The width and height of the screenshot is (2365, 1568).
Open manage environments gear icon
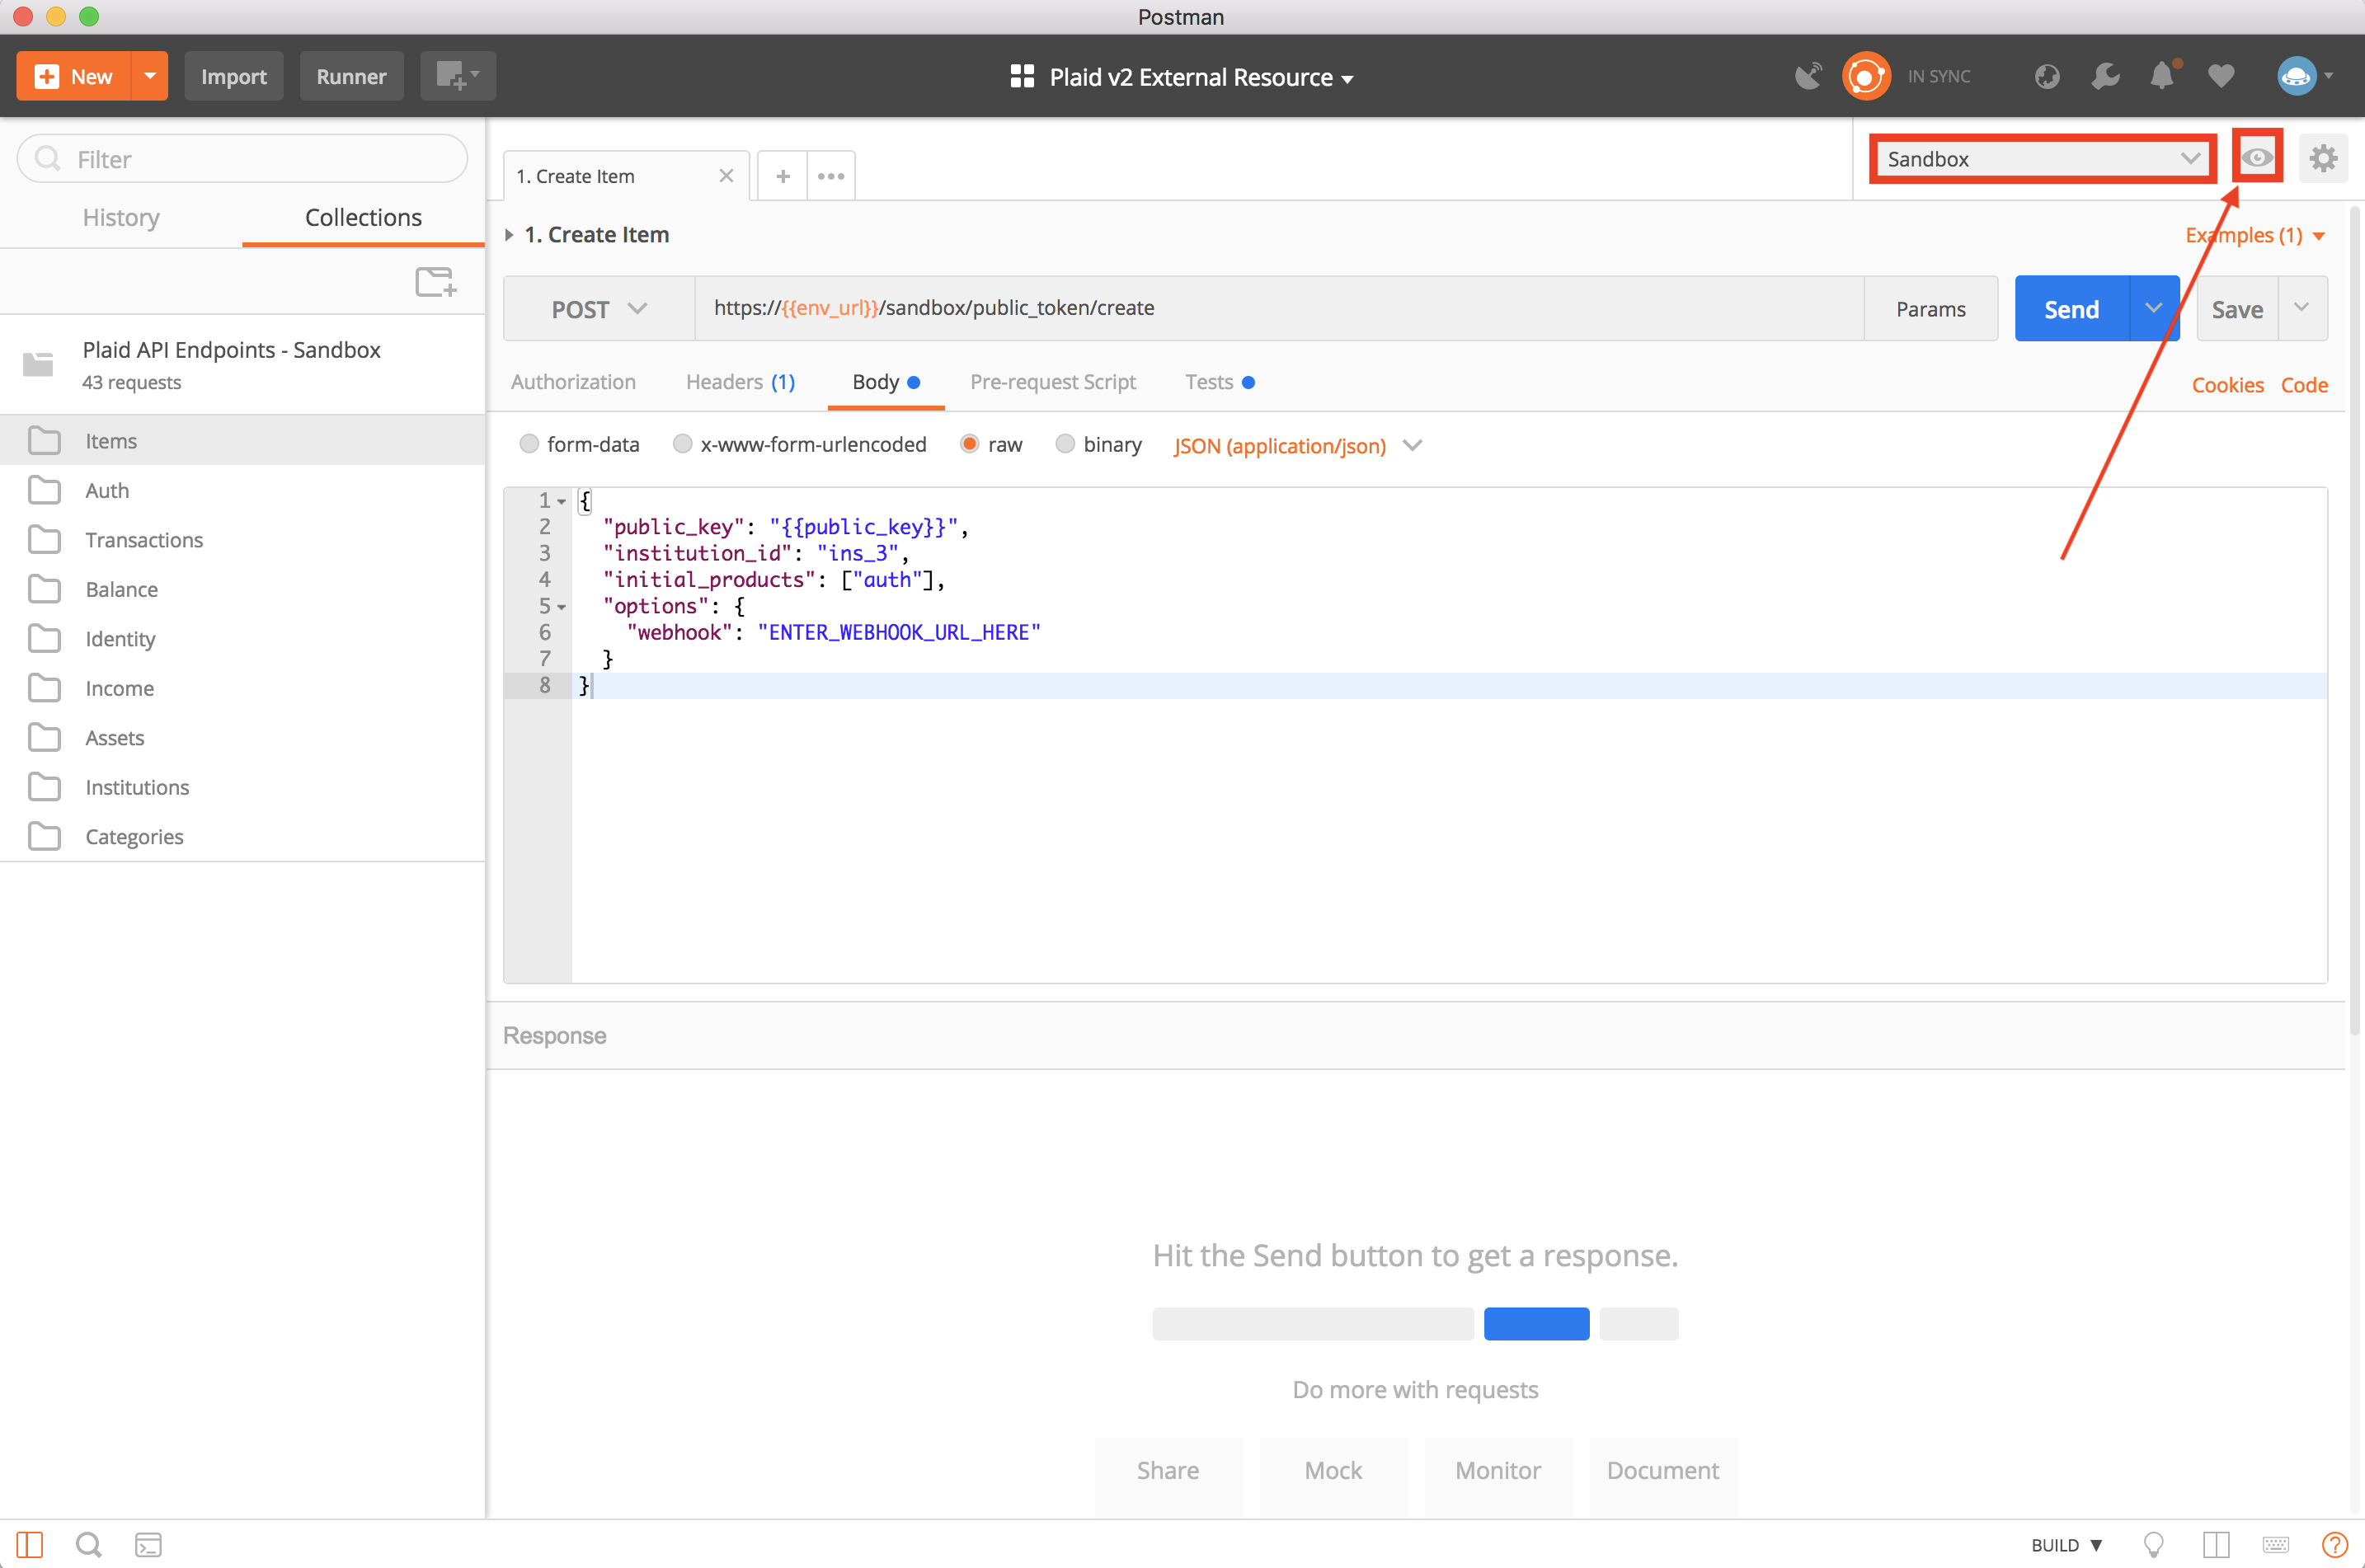(x=2323, y=158)
